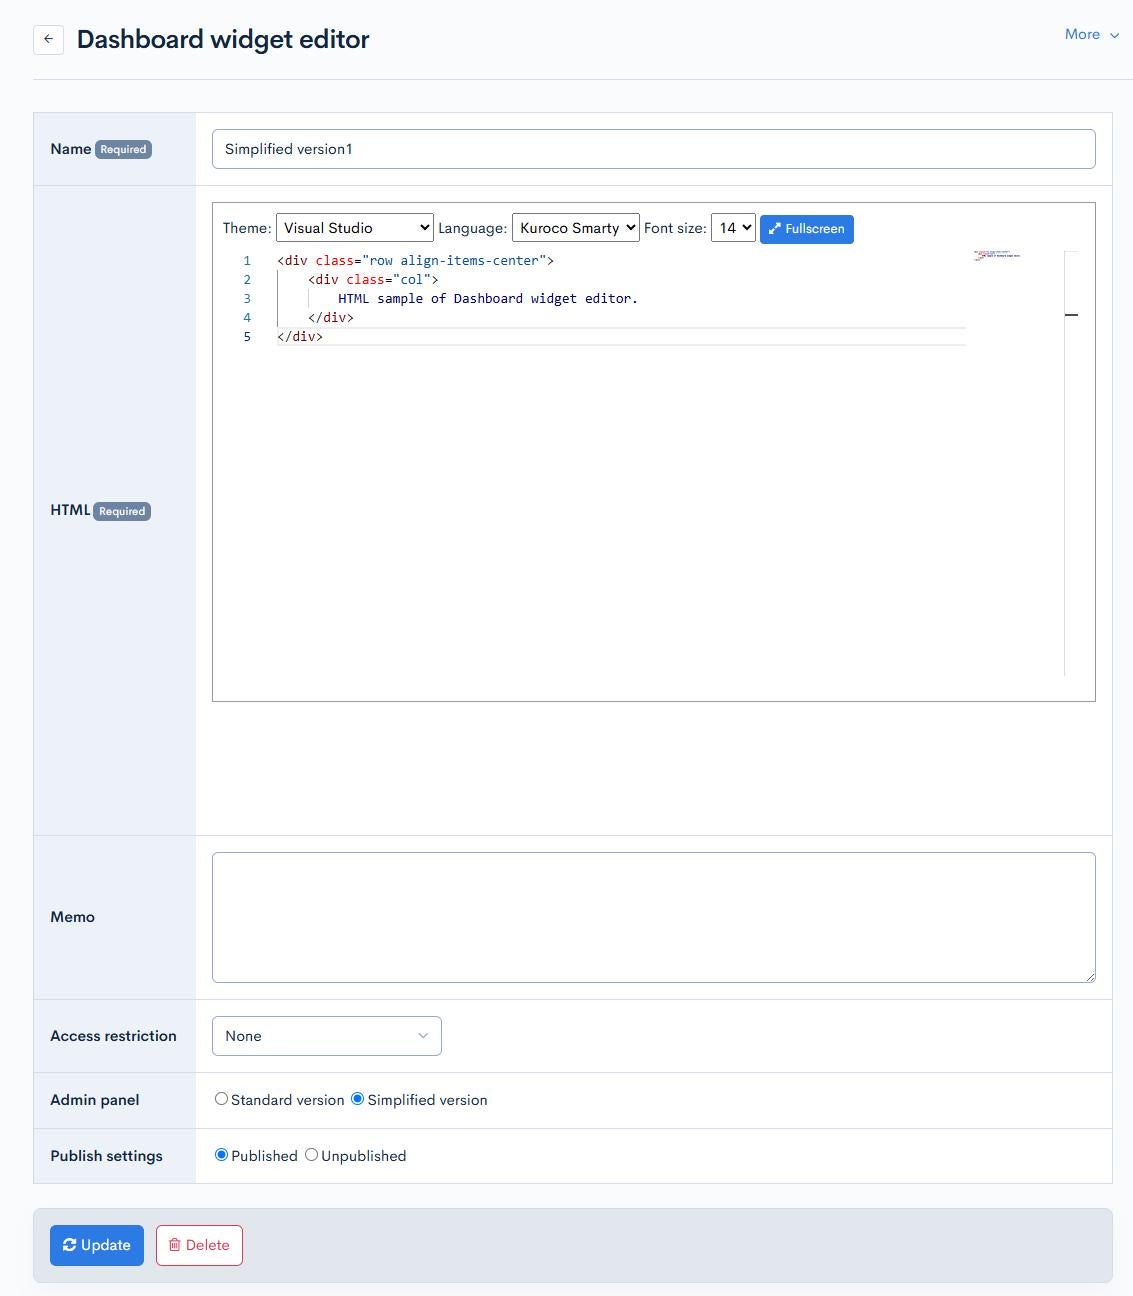Viewport: 1133px width, 1296px height.
Task: Click the Update button with refresh icon
Action: click(x=97, y=1245)
